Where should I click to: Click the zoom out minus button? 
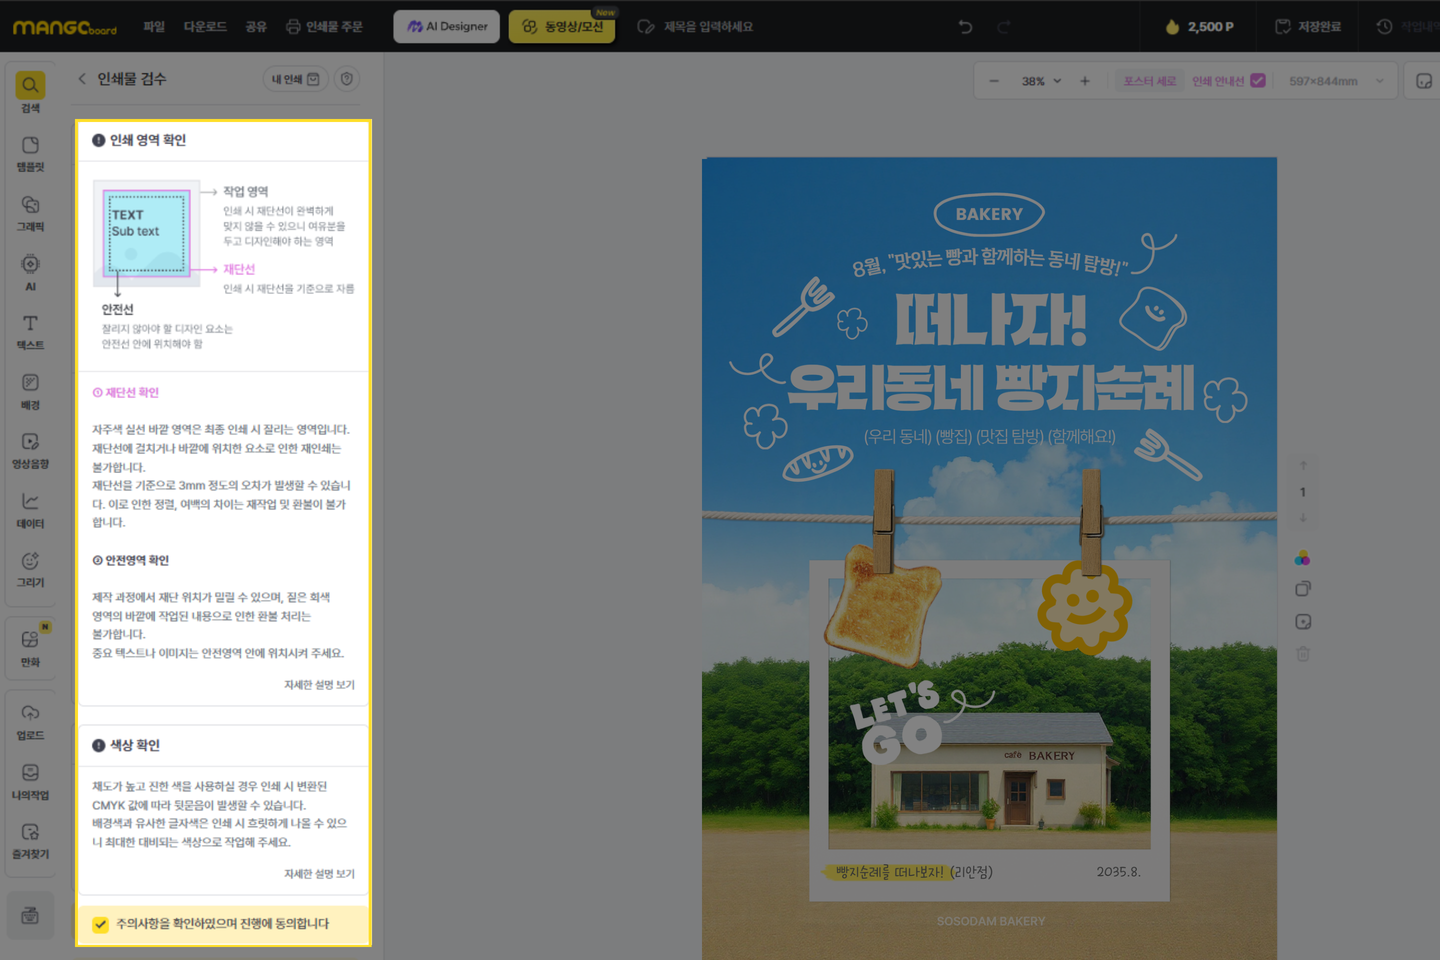(994, 81)
